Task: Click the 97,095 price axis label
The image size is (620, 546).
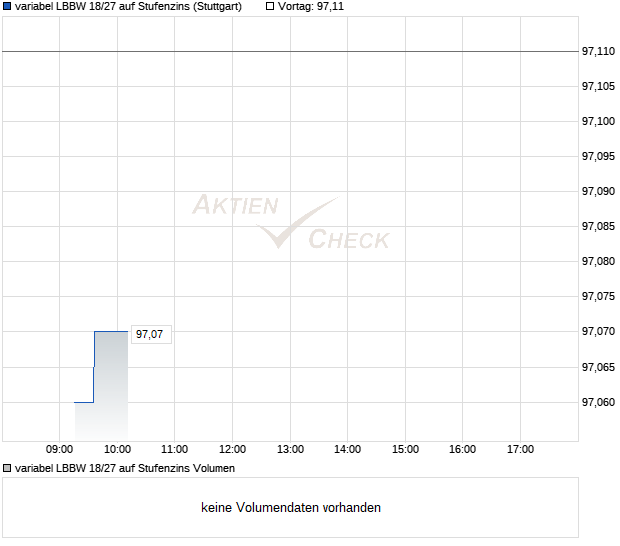Action: tap(598, 157)
